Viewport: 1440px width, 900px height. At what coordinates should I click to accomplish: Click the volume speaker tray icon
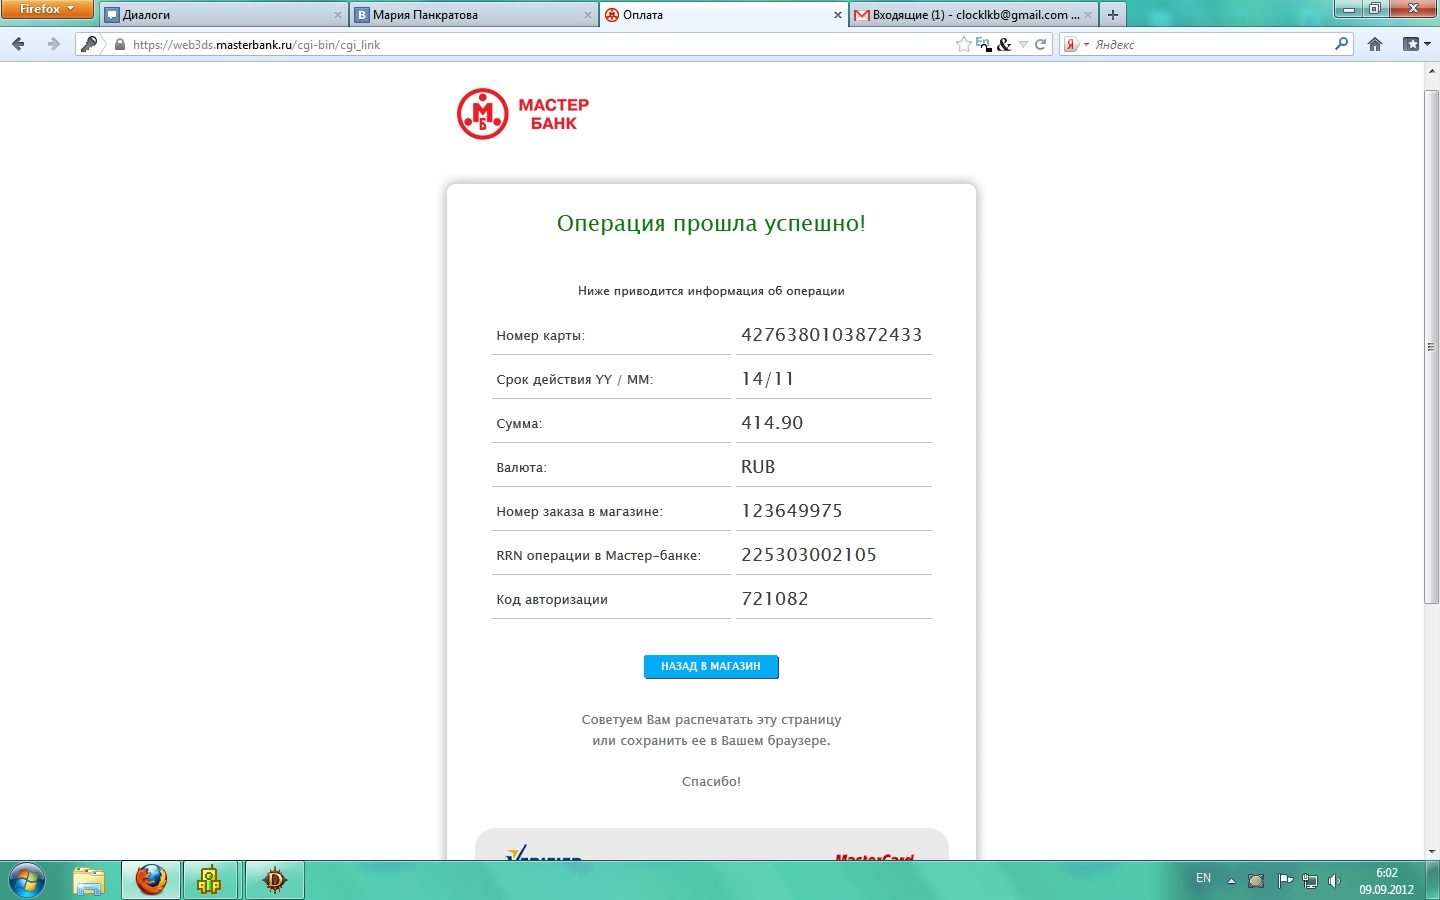pos(1334,881)
